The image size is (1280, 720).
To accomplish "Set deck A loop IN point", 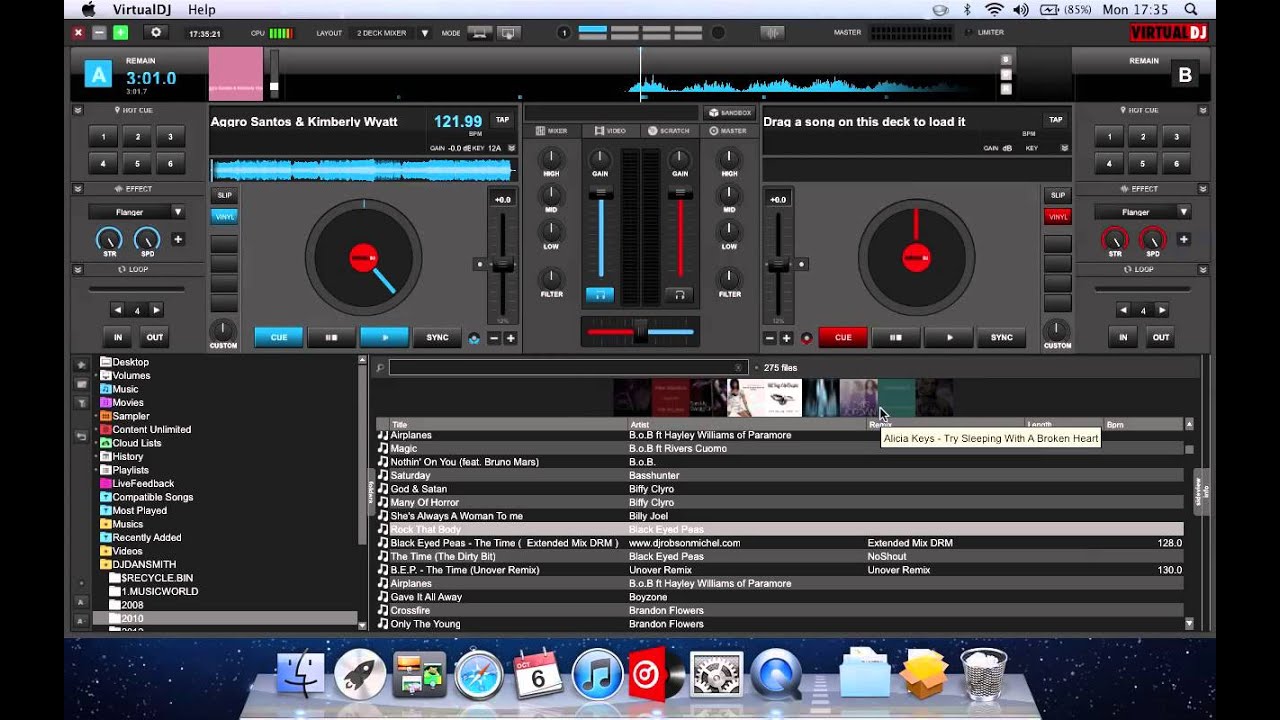I will point(118,337).
